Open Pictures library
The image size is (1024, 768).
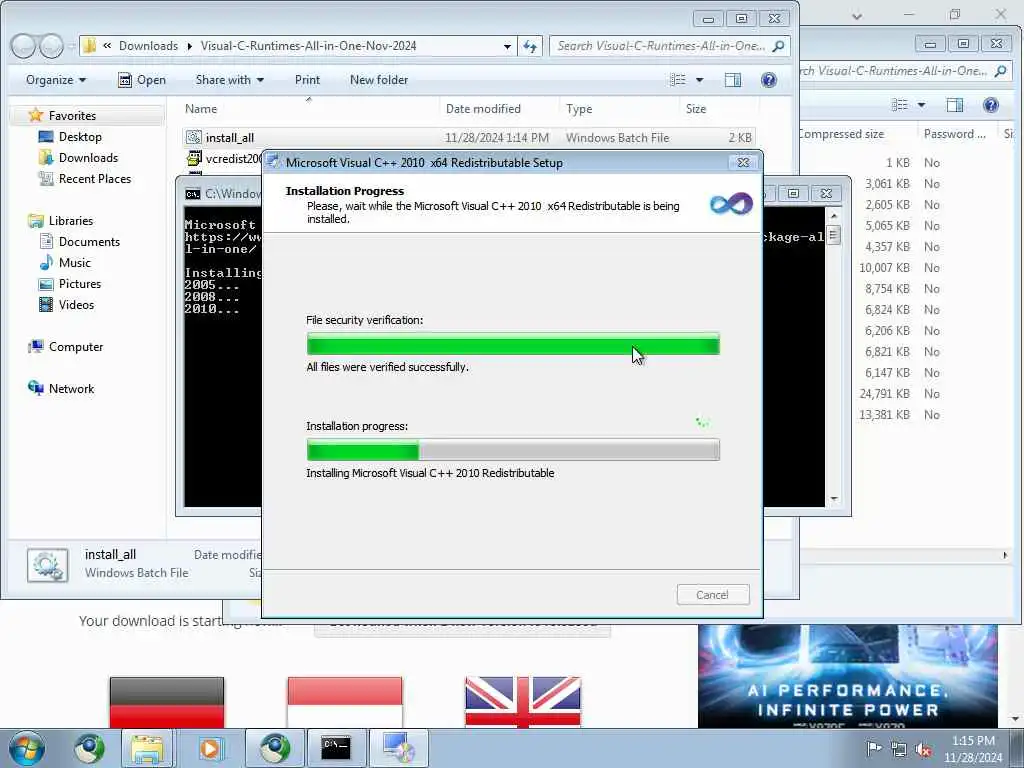pos(80,283)
